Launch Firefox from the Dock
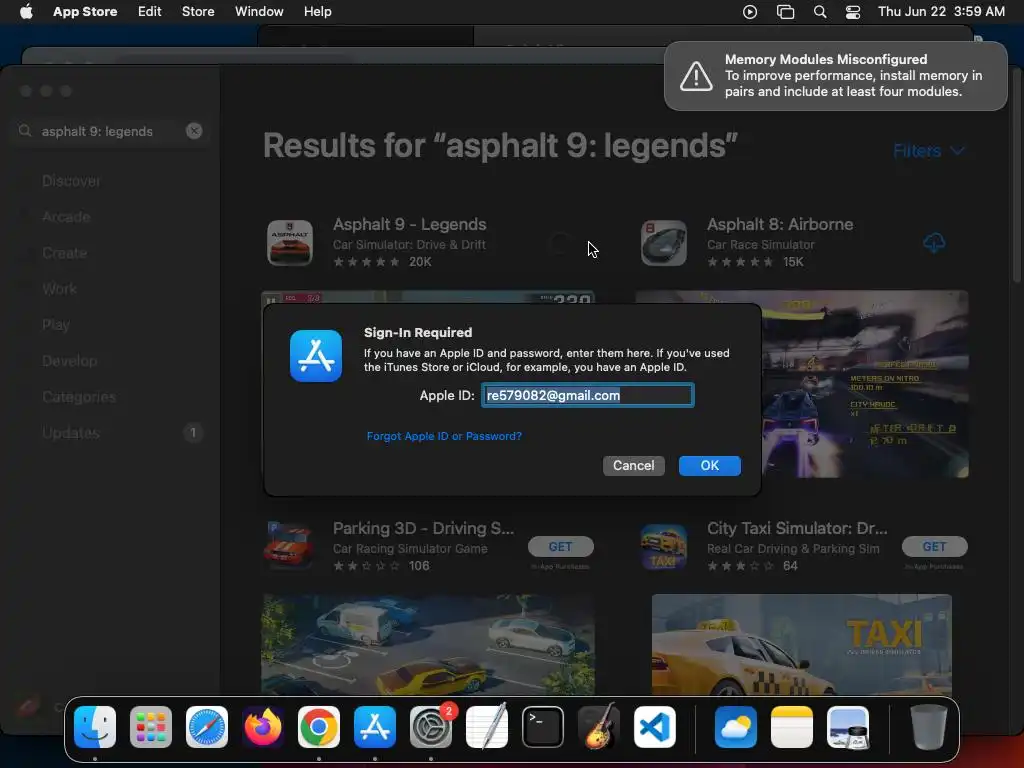1024x768 pixels. tap(263, 727)
